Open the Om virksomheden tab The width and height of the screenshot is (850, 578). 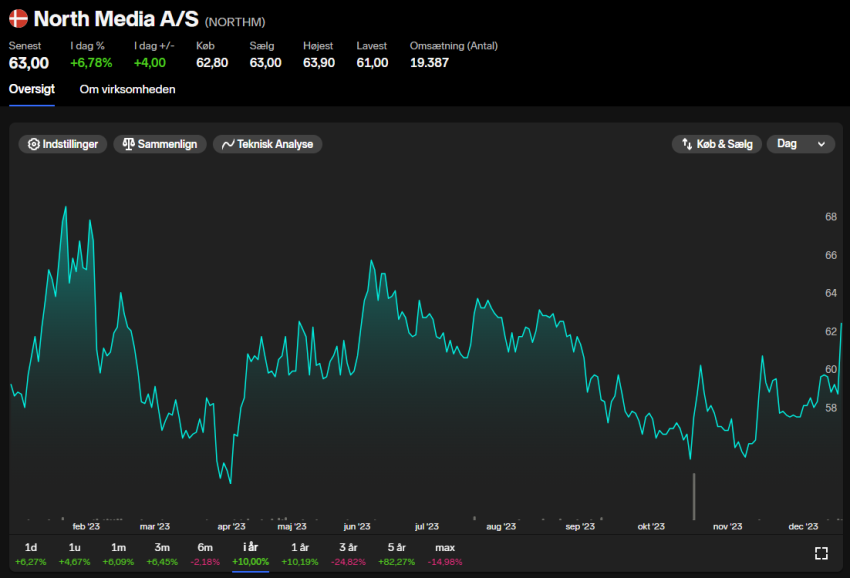127,89
